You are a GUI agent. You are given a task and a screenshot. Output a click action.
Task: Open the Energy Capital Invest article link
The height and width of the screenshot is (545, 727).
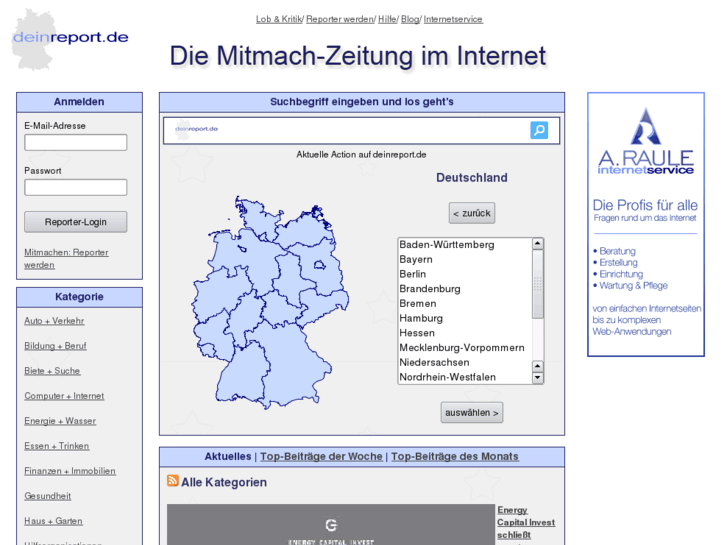(526, 525)
